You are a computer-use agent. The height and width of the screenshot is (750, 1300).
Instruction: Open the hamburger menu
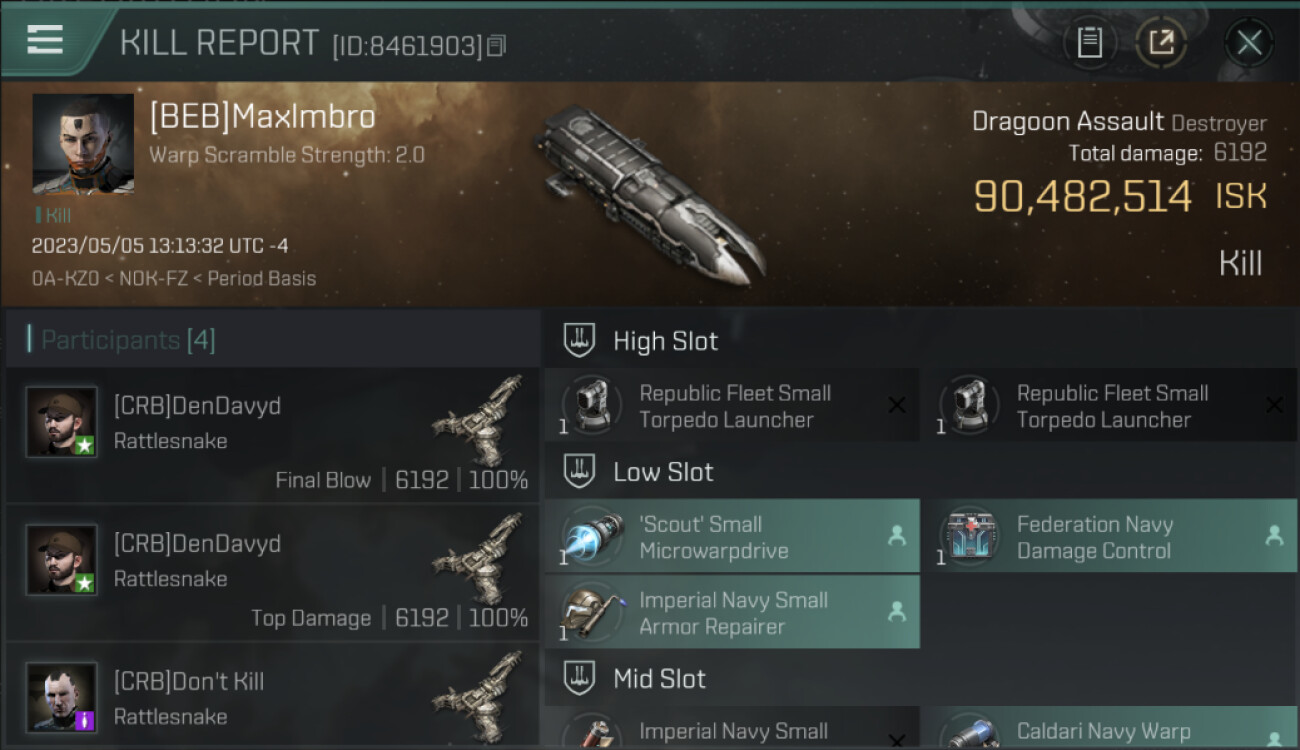[x=45, y=40]
